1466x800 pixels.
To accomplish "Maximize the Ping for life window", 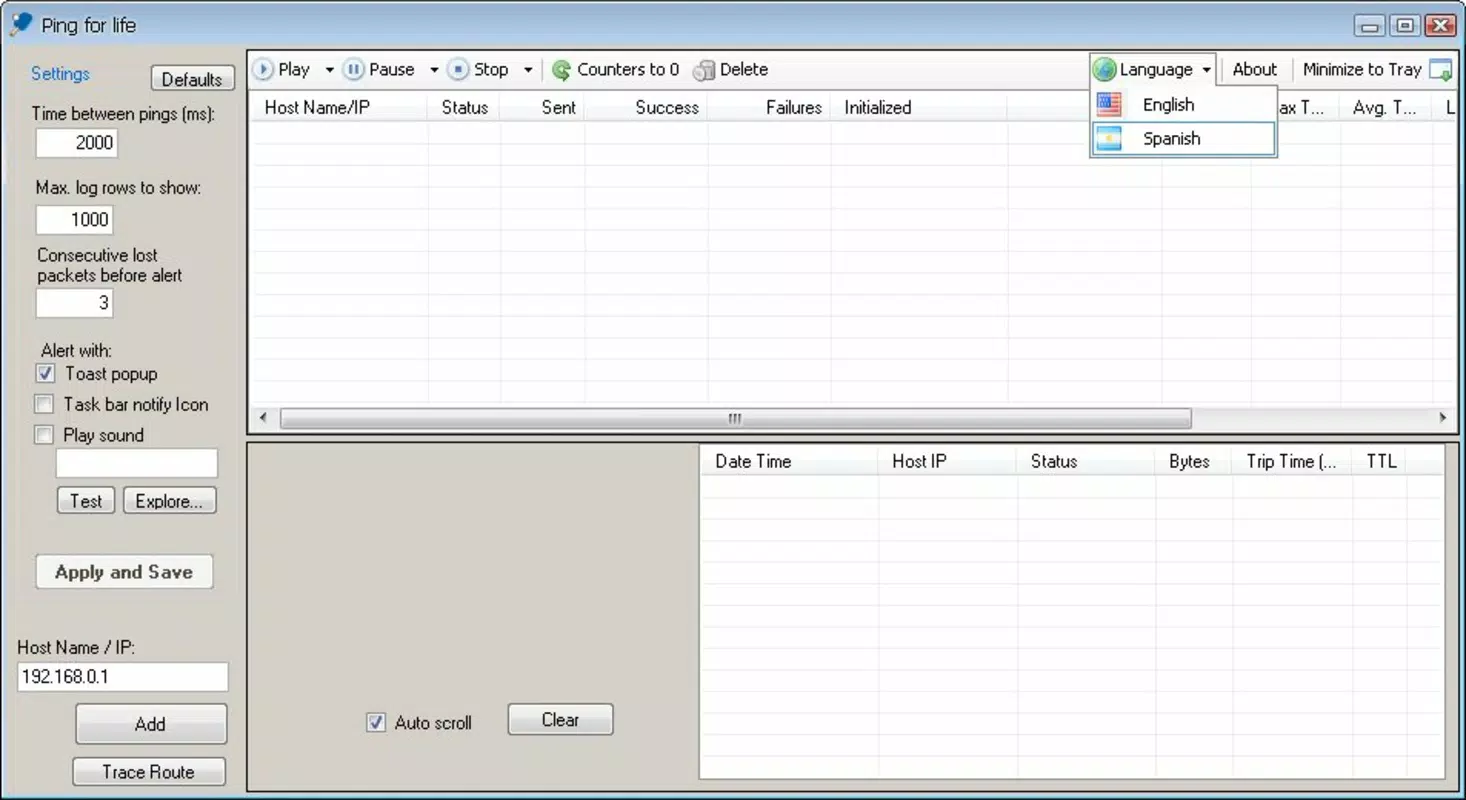I will click(x=1405, y=25).
